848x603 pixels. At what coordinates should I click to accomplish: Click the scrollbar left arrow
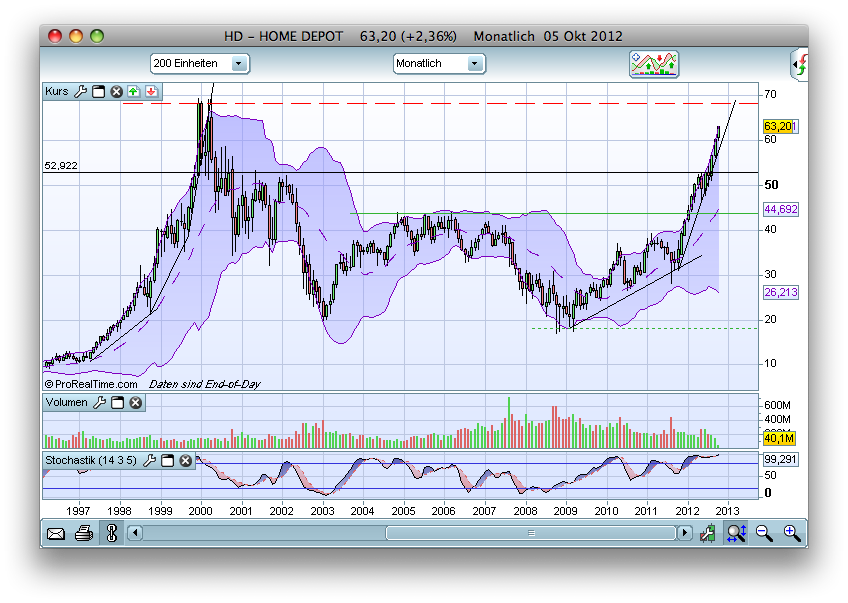coord(135,533)
